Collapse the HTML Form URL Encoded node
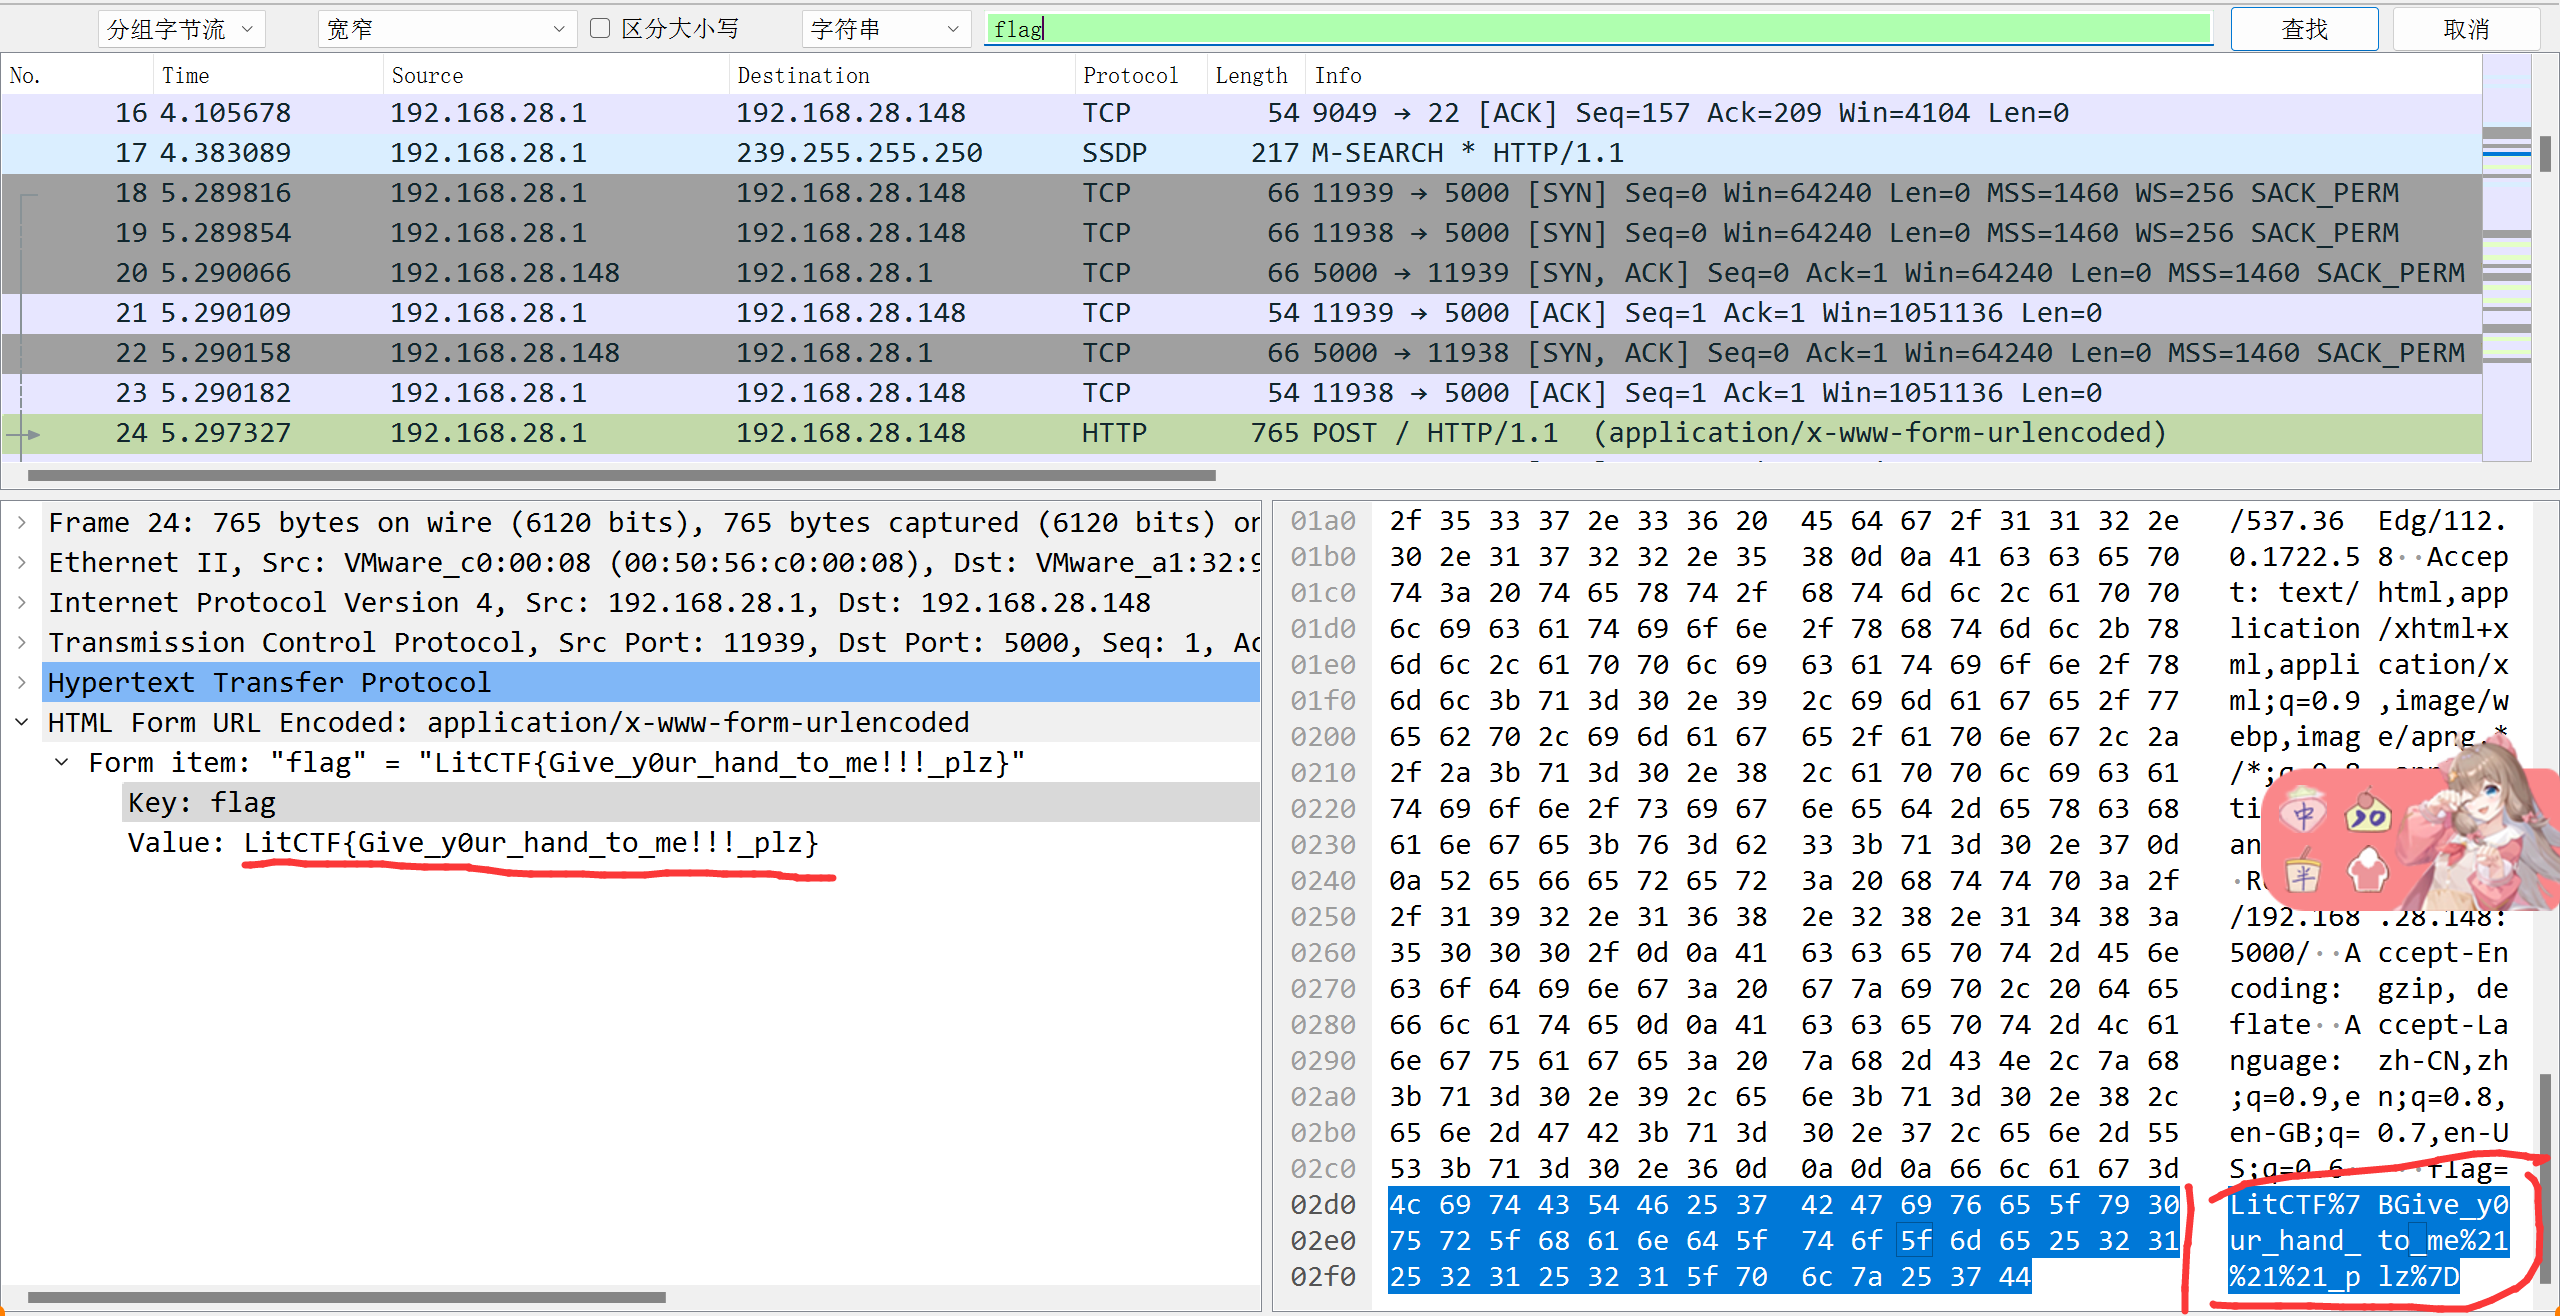Viewport: 2560px width, 1316px height. (x=22, y=722)
